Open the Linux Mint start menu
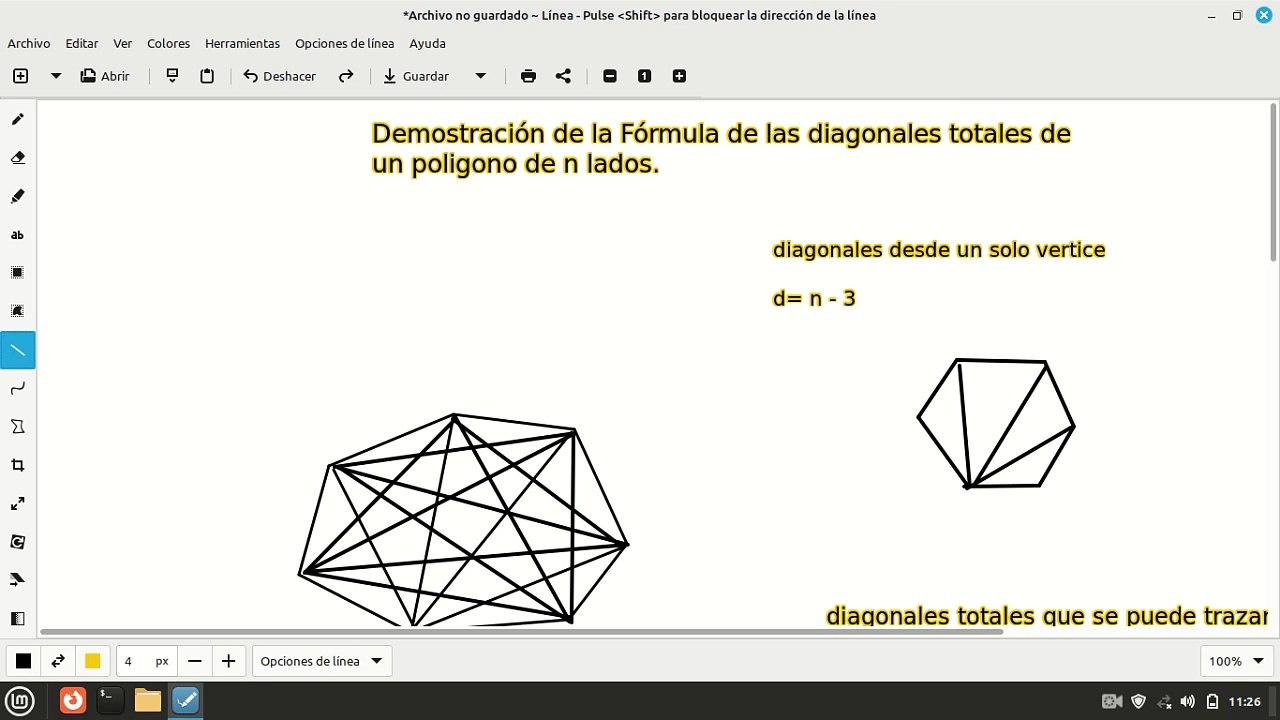 pos(21,701)
